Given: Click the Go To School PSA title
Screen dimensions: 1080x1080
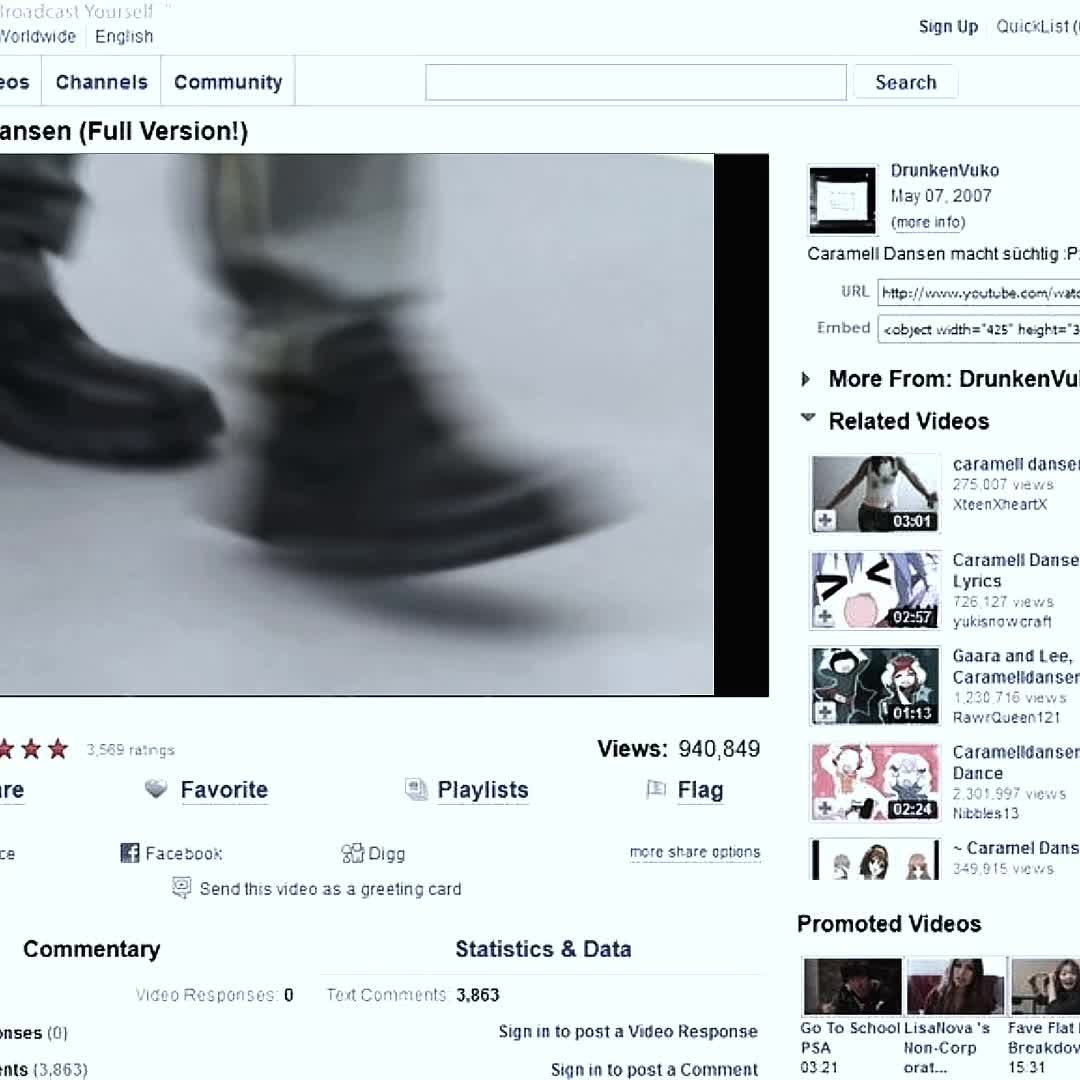Looking at the screenshot, I should coord(850,1037).
